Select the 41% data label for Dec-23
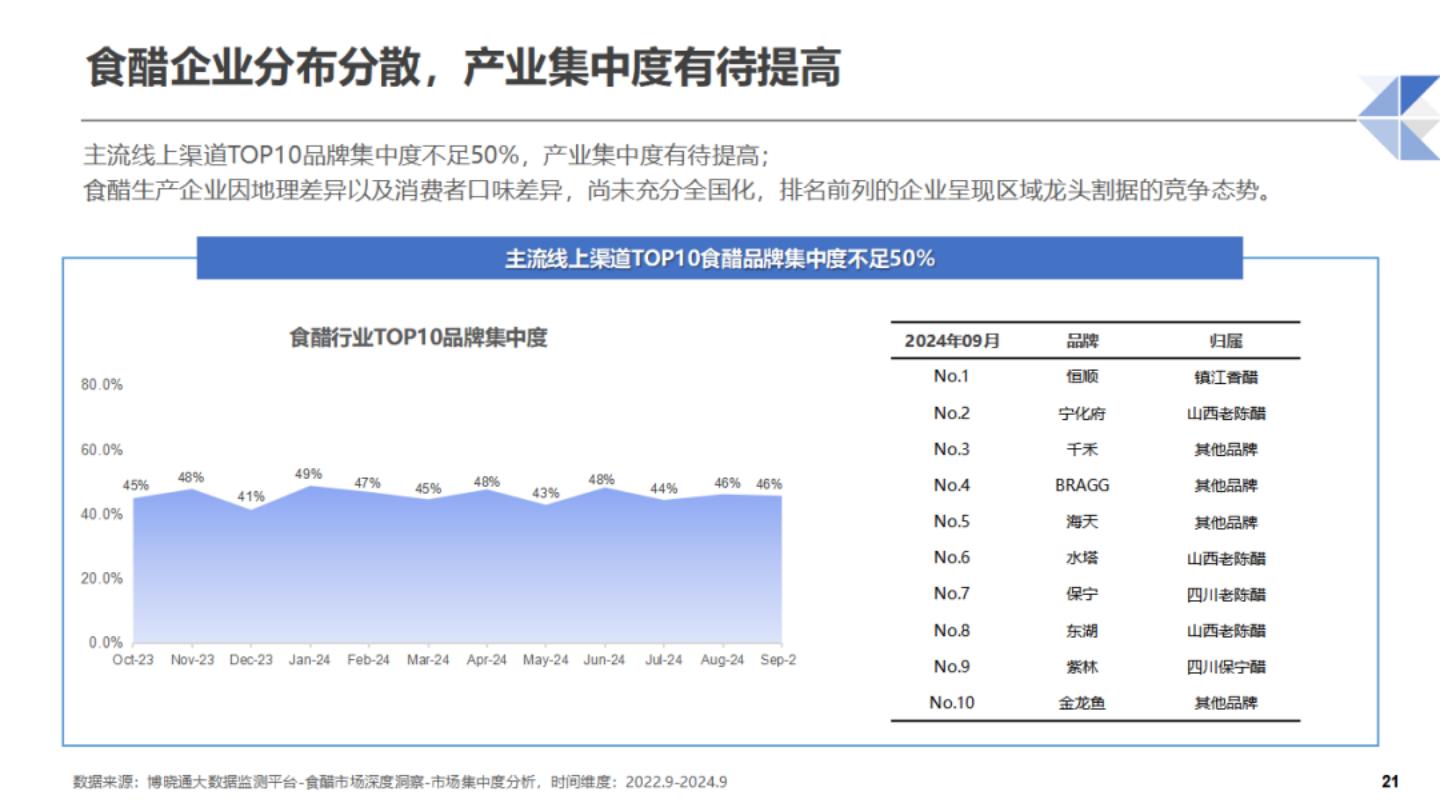The width and height of the screenshot is (1440, 810). [x=251, y=496]
